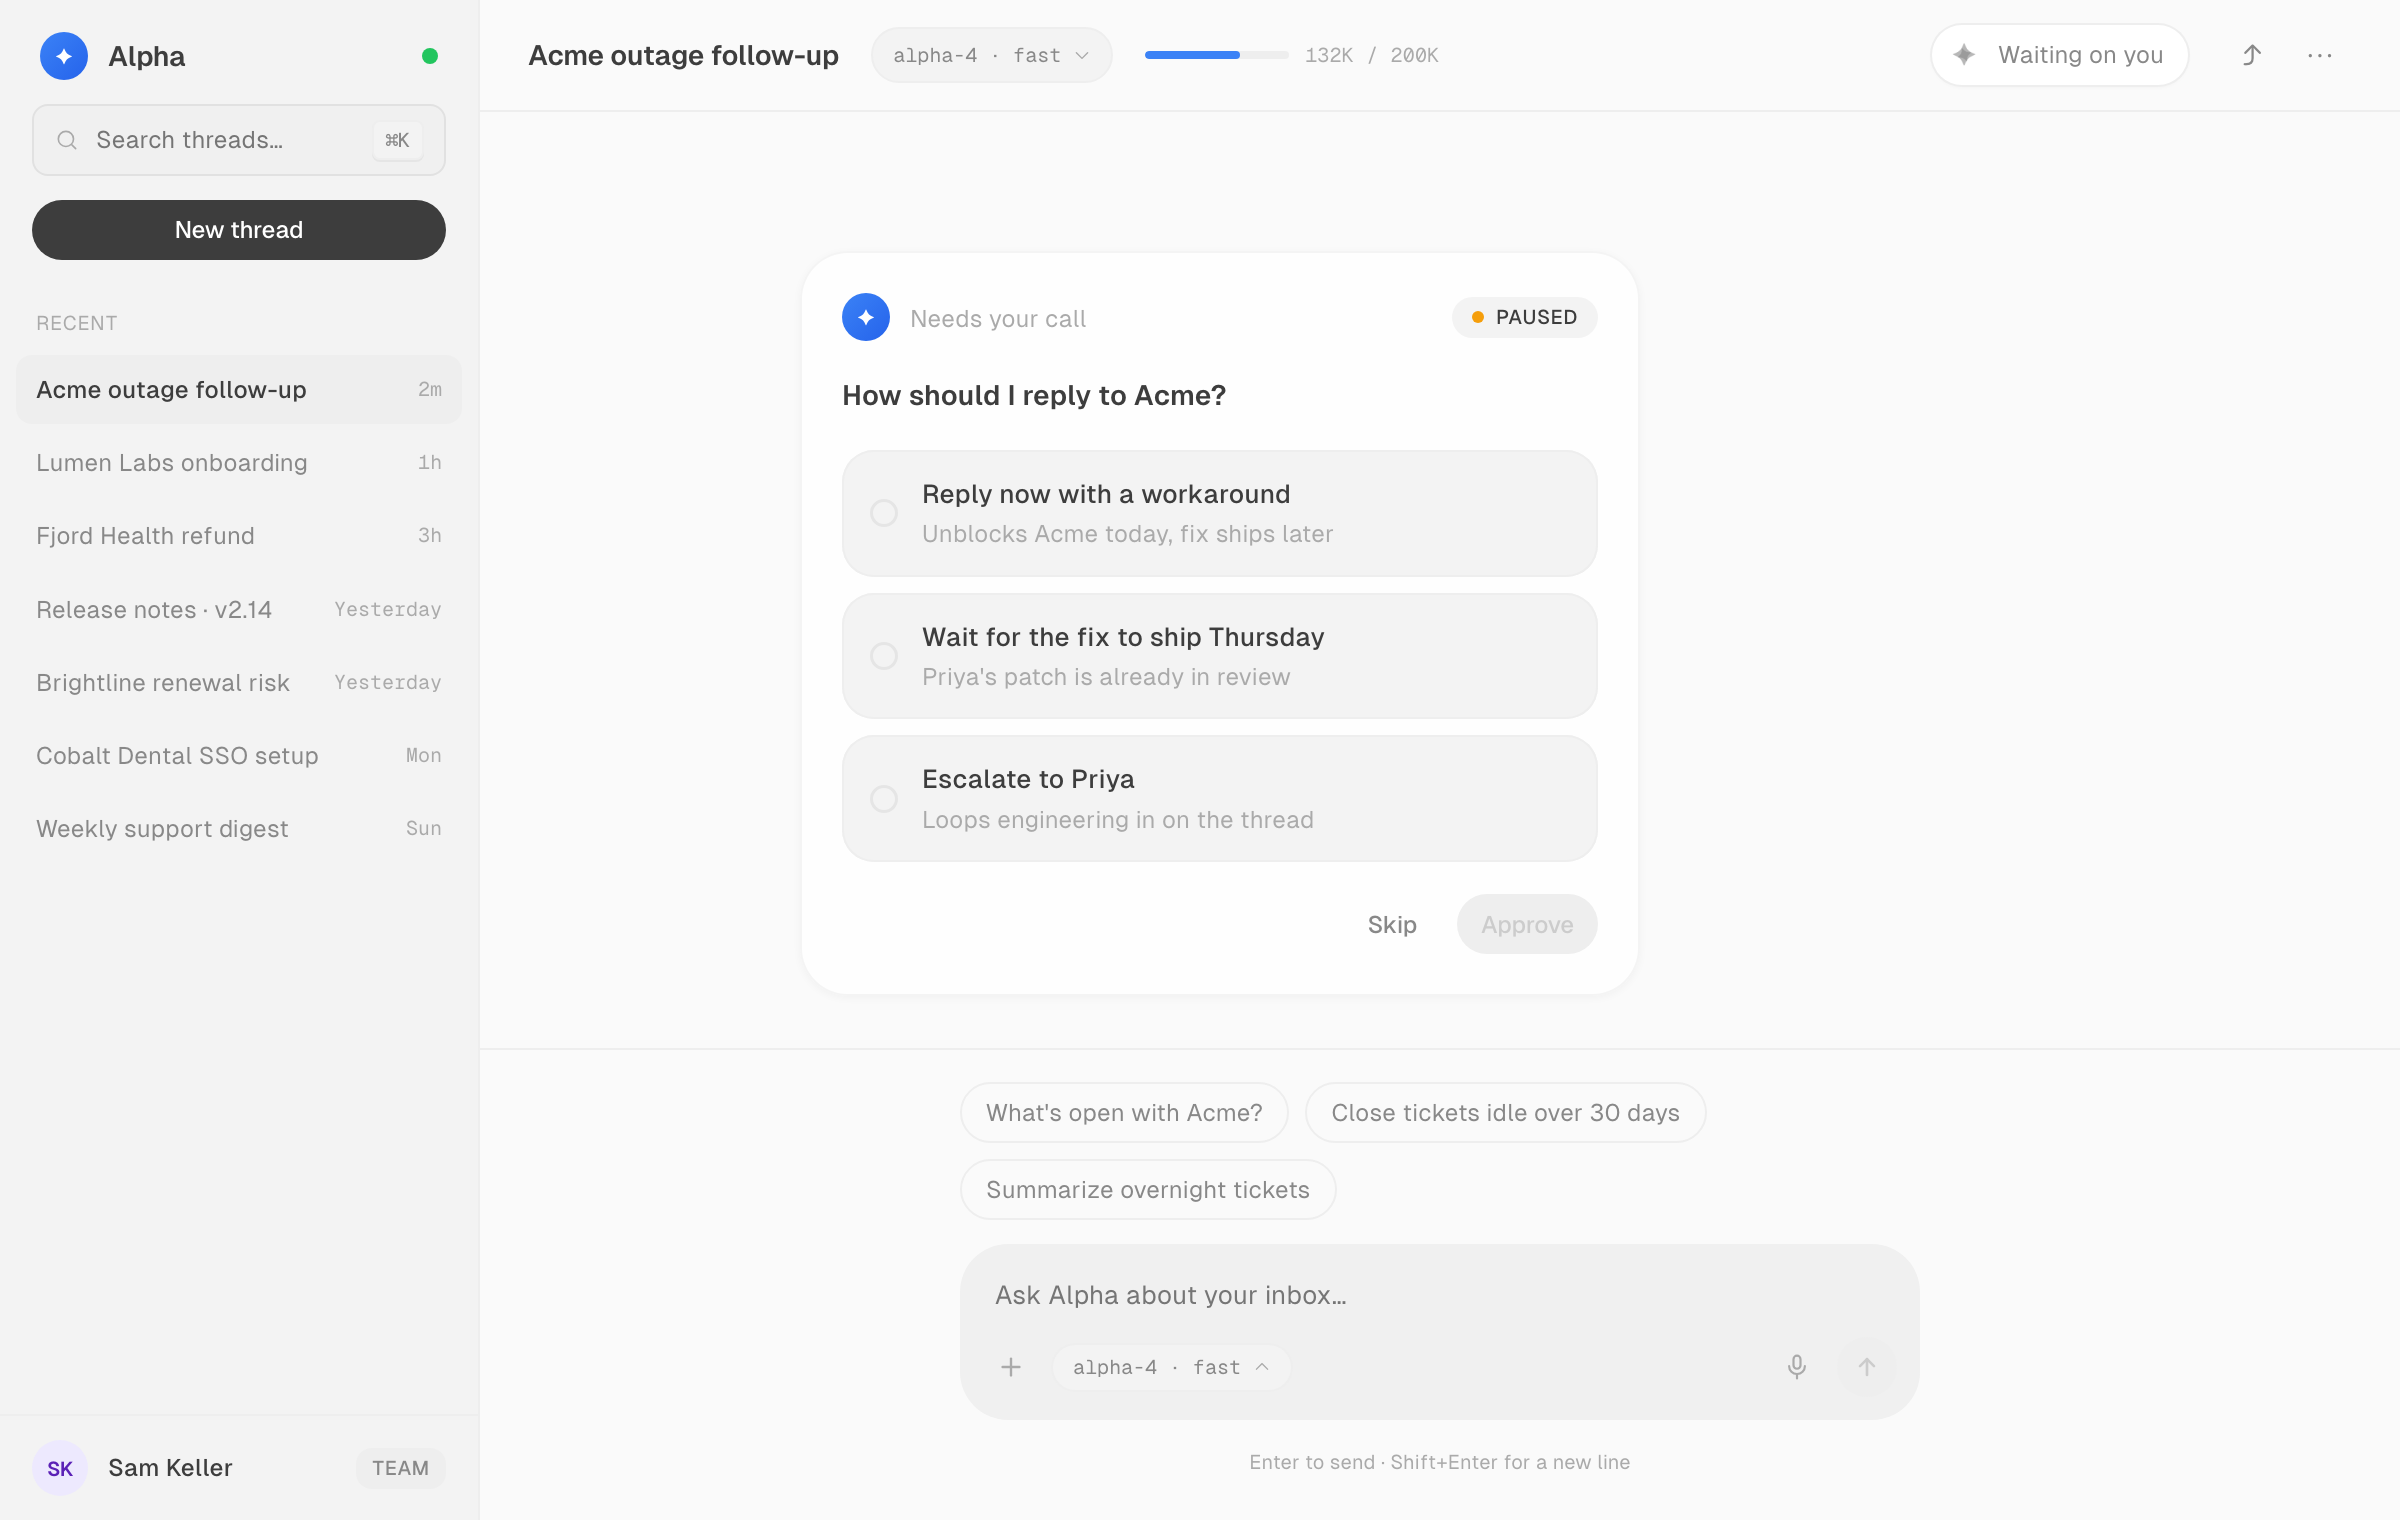Click the Approve button
This screenshot has height=1520, width=2400.
1527,924
